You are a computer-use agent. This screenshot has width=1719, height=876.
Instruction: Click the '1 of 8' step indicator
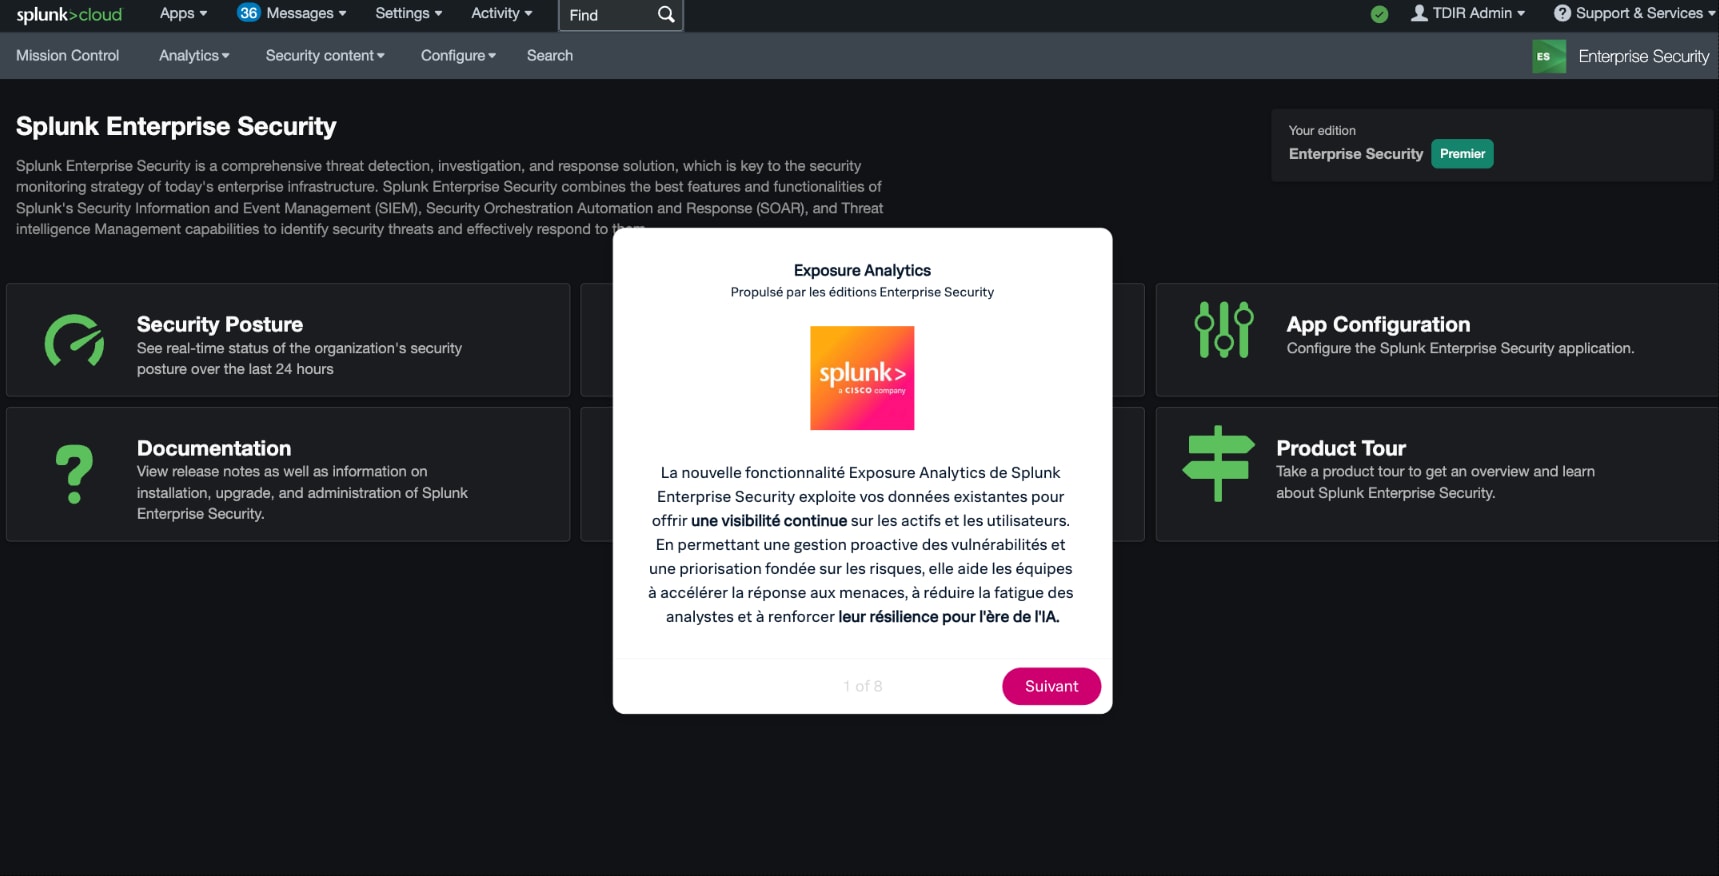(862, 686)
